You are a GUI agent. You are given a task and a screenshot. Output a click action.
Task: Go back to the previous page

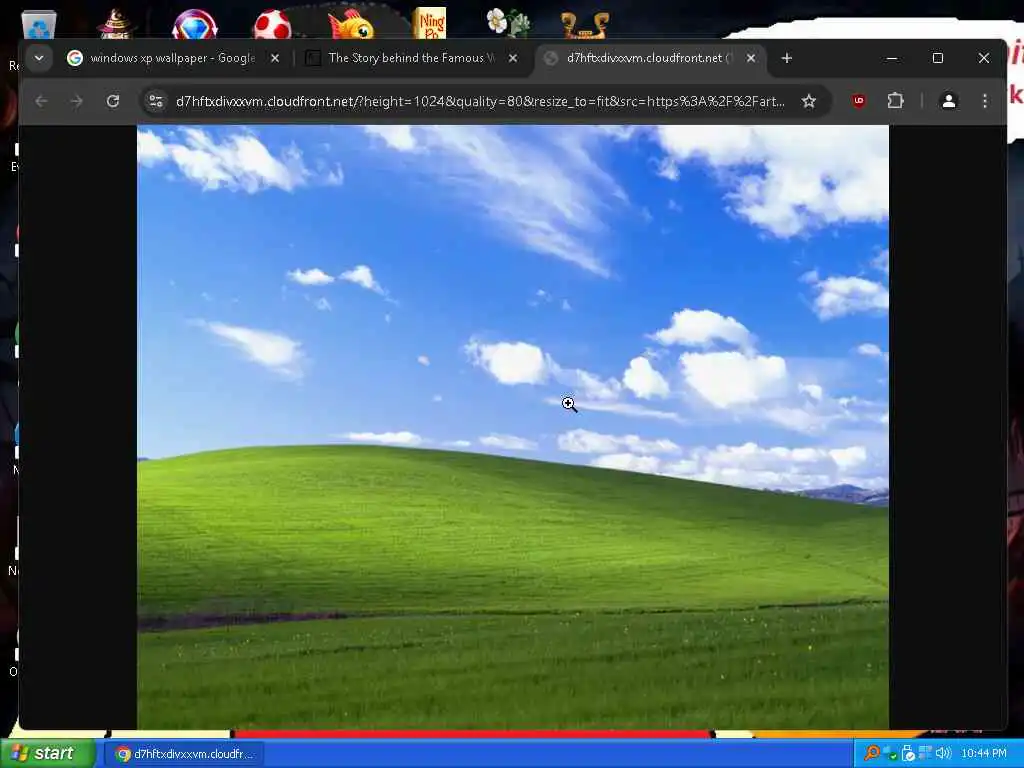[41, 101]
